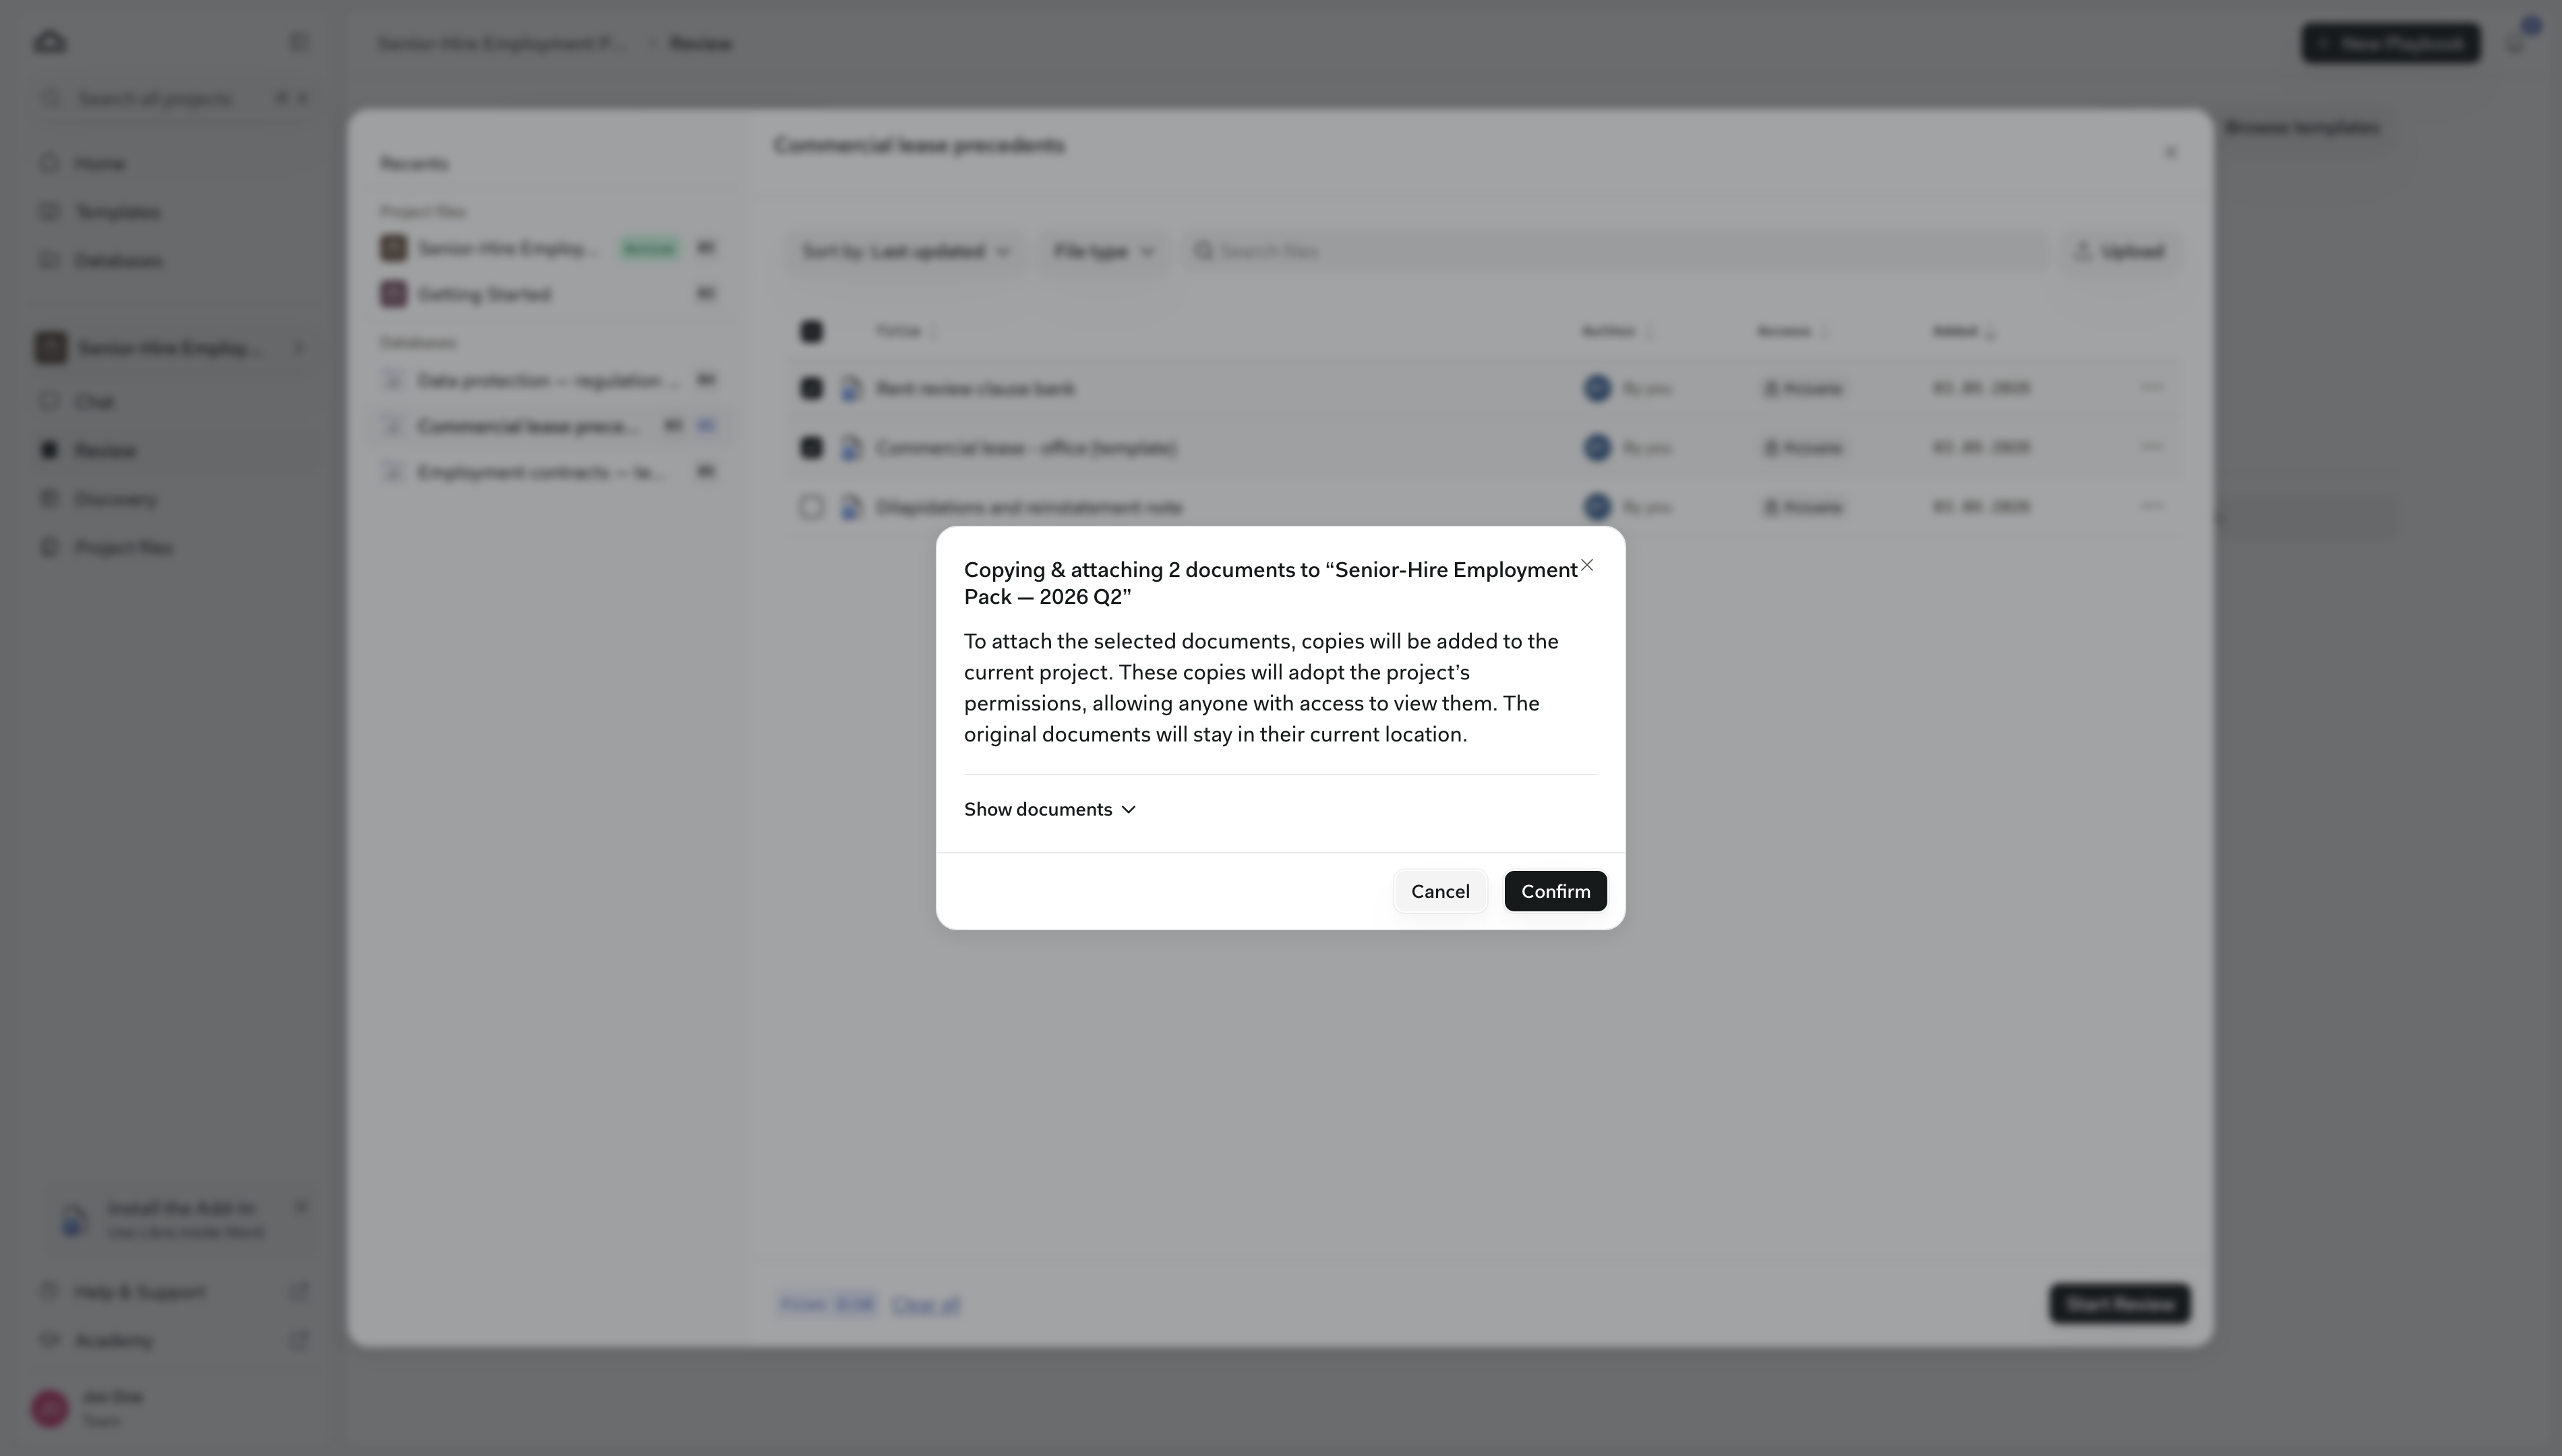Open Home in the blurred sidebar
Screen dimensions: 2562x1456
100,163
